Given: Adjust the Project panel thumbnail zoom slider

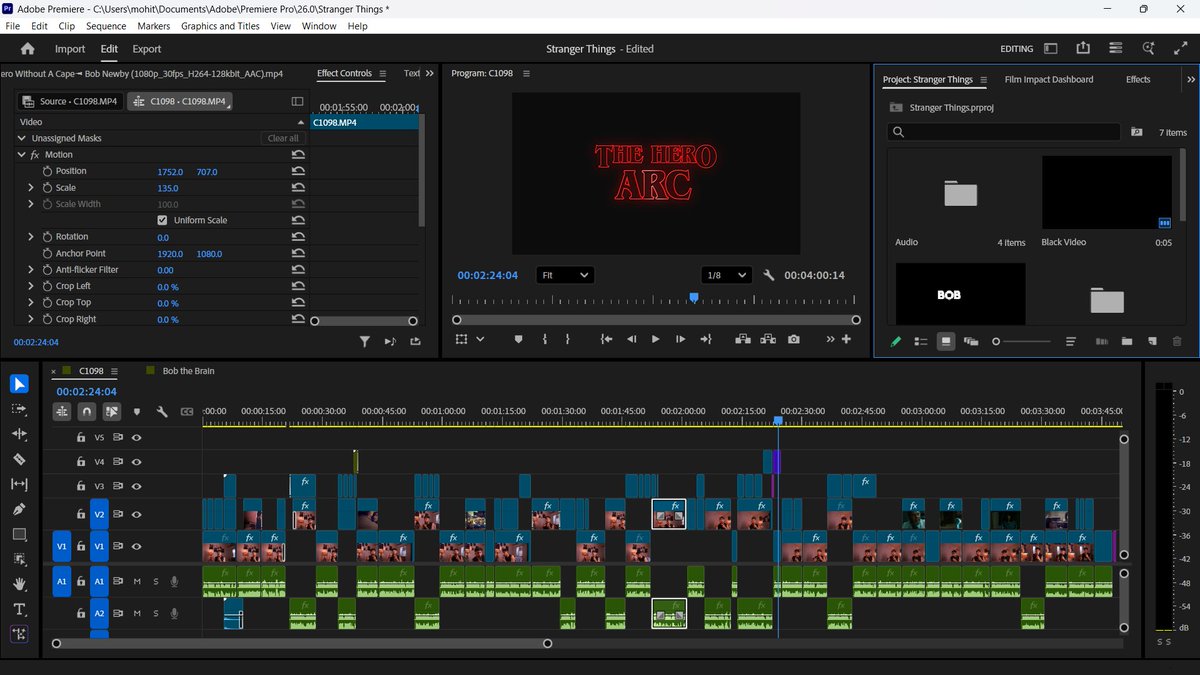Looking at the screenshot, I should point(1023,341).
